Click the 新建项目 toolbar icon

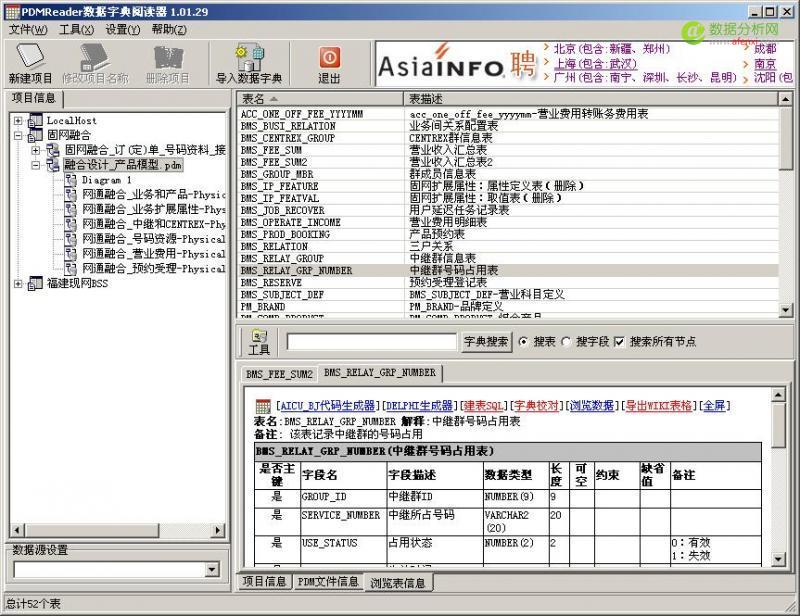tap(30, 57)
